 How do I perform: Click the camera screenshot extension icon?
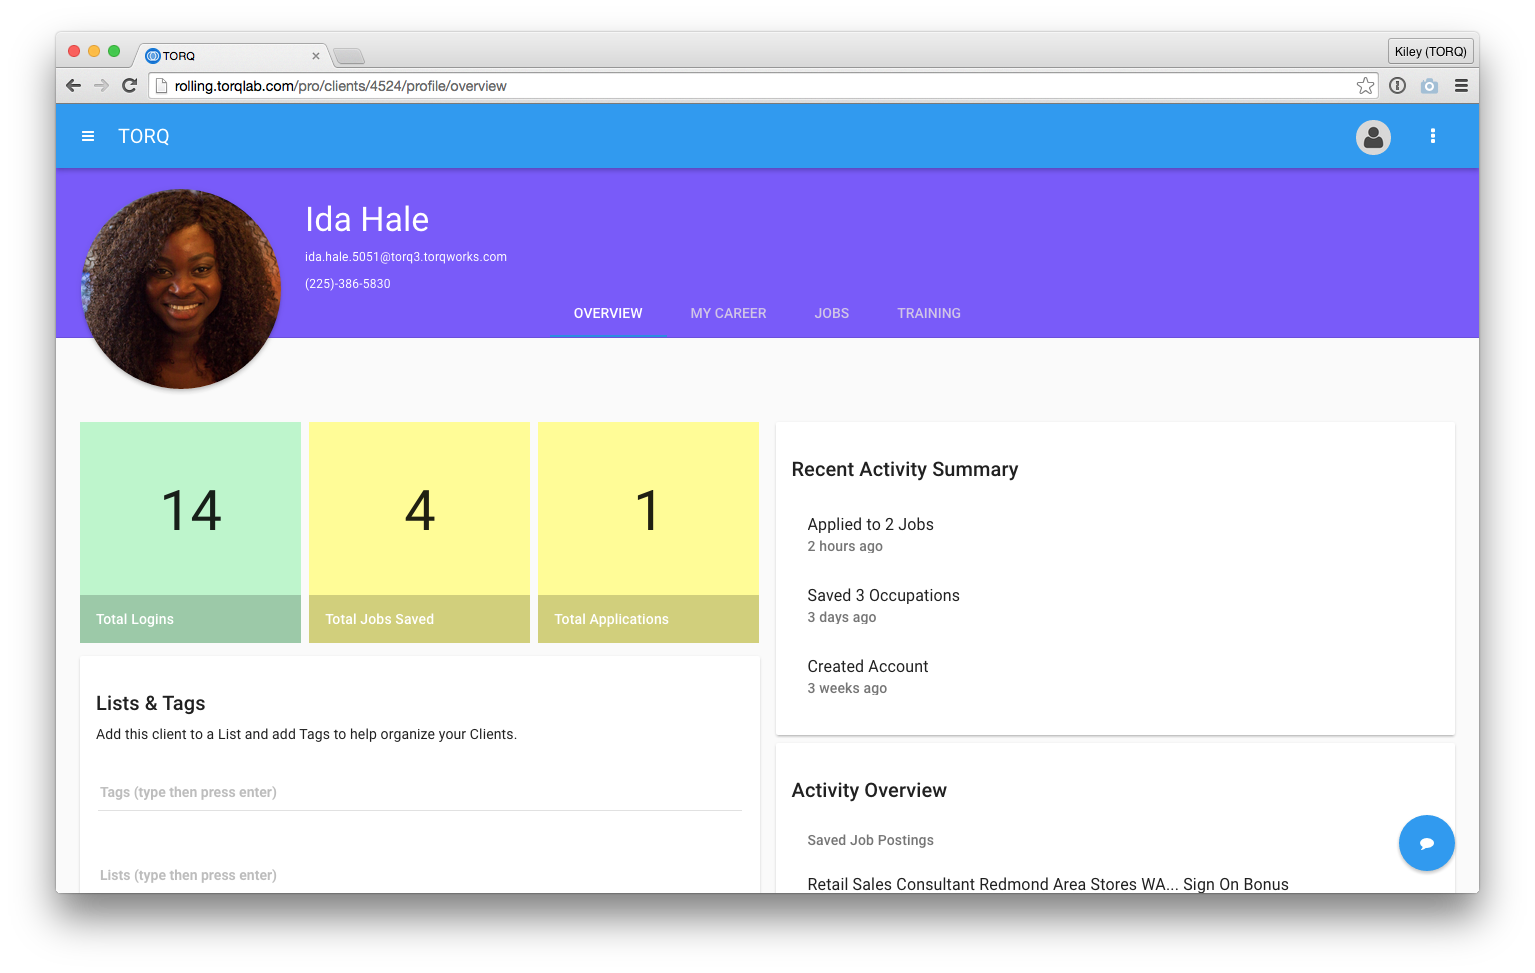(1429, 86)
